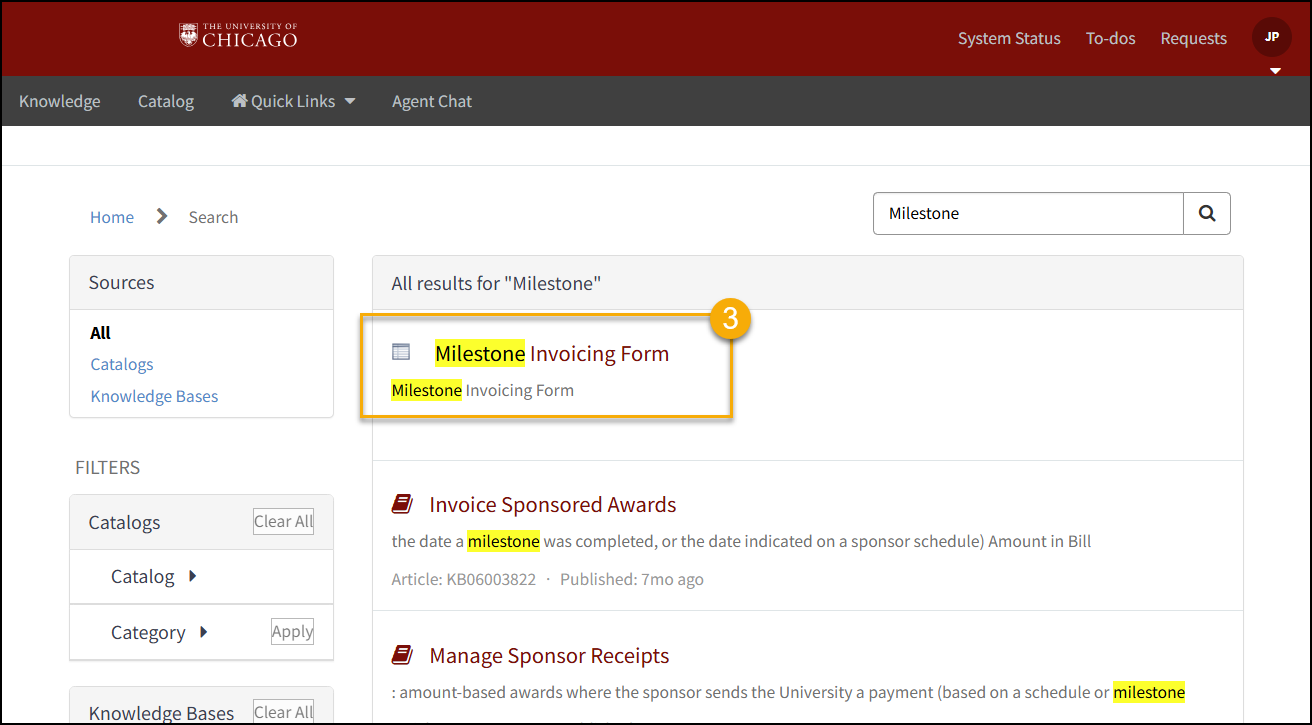
Task: Click the catalog form icon beside Milestone Invoicing Form
Action: [x=401, y=352]
